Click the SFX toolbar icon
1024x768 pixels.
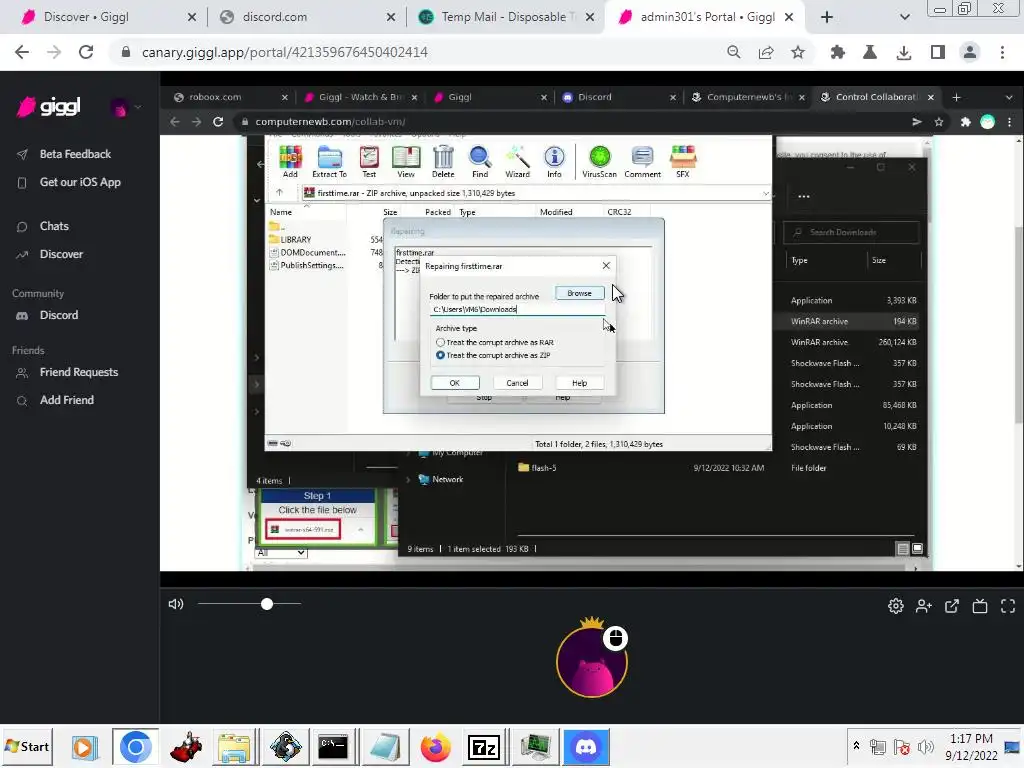682,161
